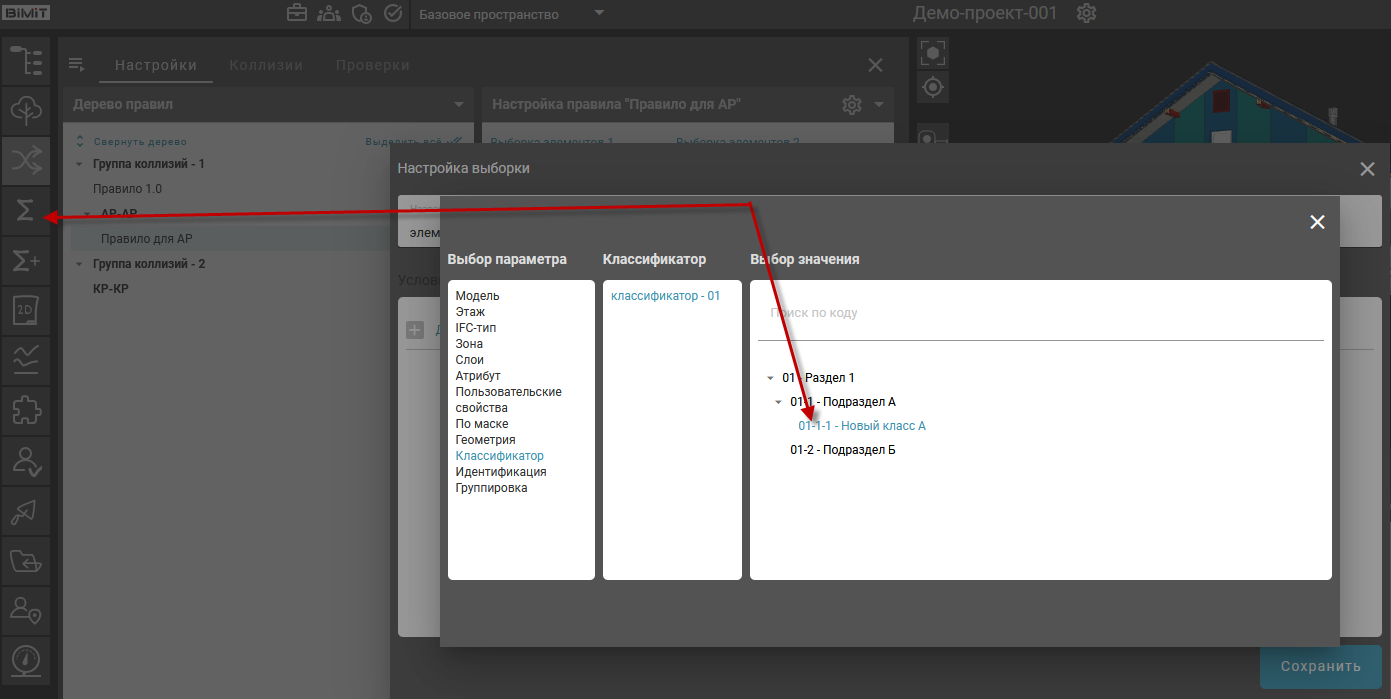
Task: Select the Атрибут parameter
Action: [x=478, y=376]
